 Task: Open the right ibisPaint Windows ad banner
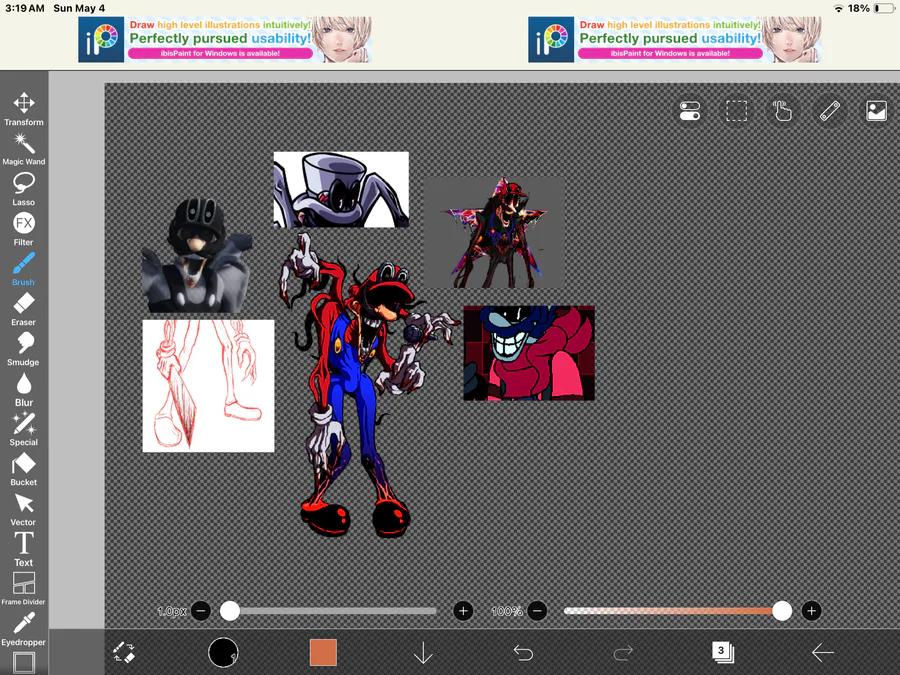[675, 40]
